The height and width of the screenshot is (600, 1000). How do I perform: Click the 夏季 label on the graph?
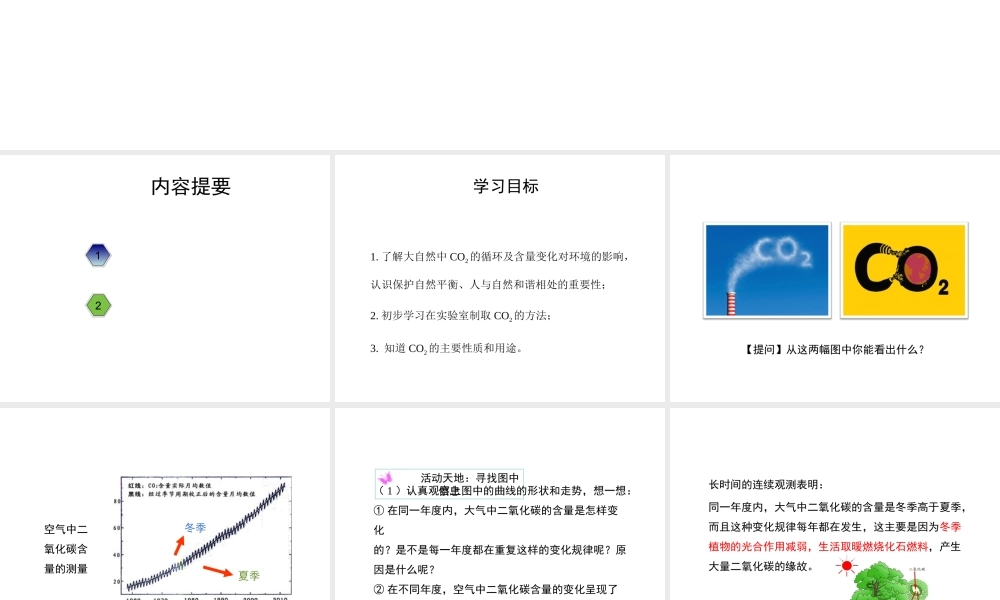(249, 576)
